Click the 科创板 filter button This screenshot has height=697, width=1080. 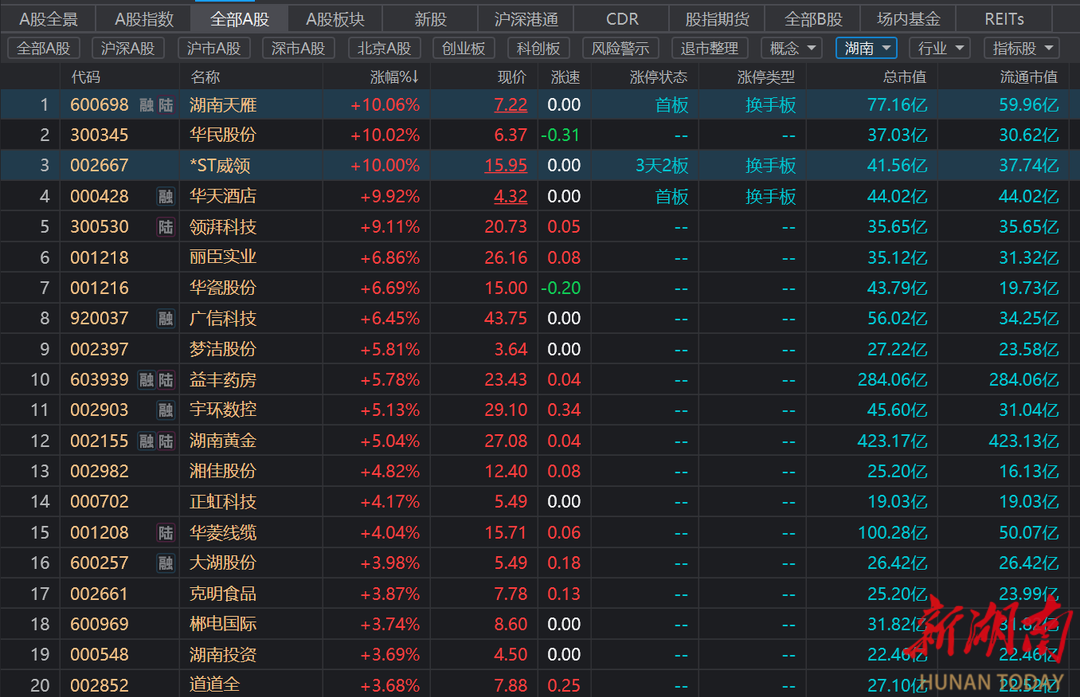point(538,48)
